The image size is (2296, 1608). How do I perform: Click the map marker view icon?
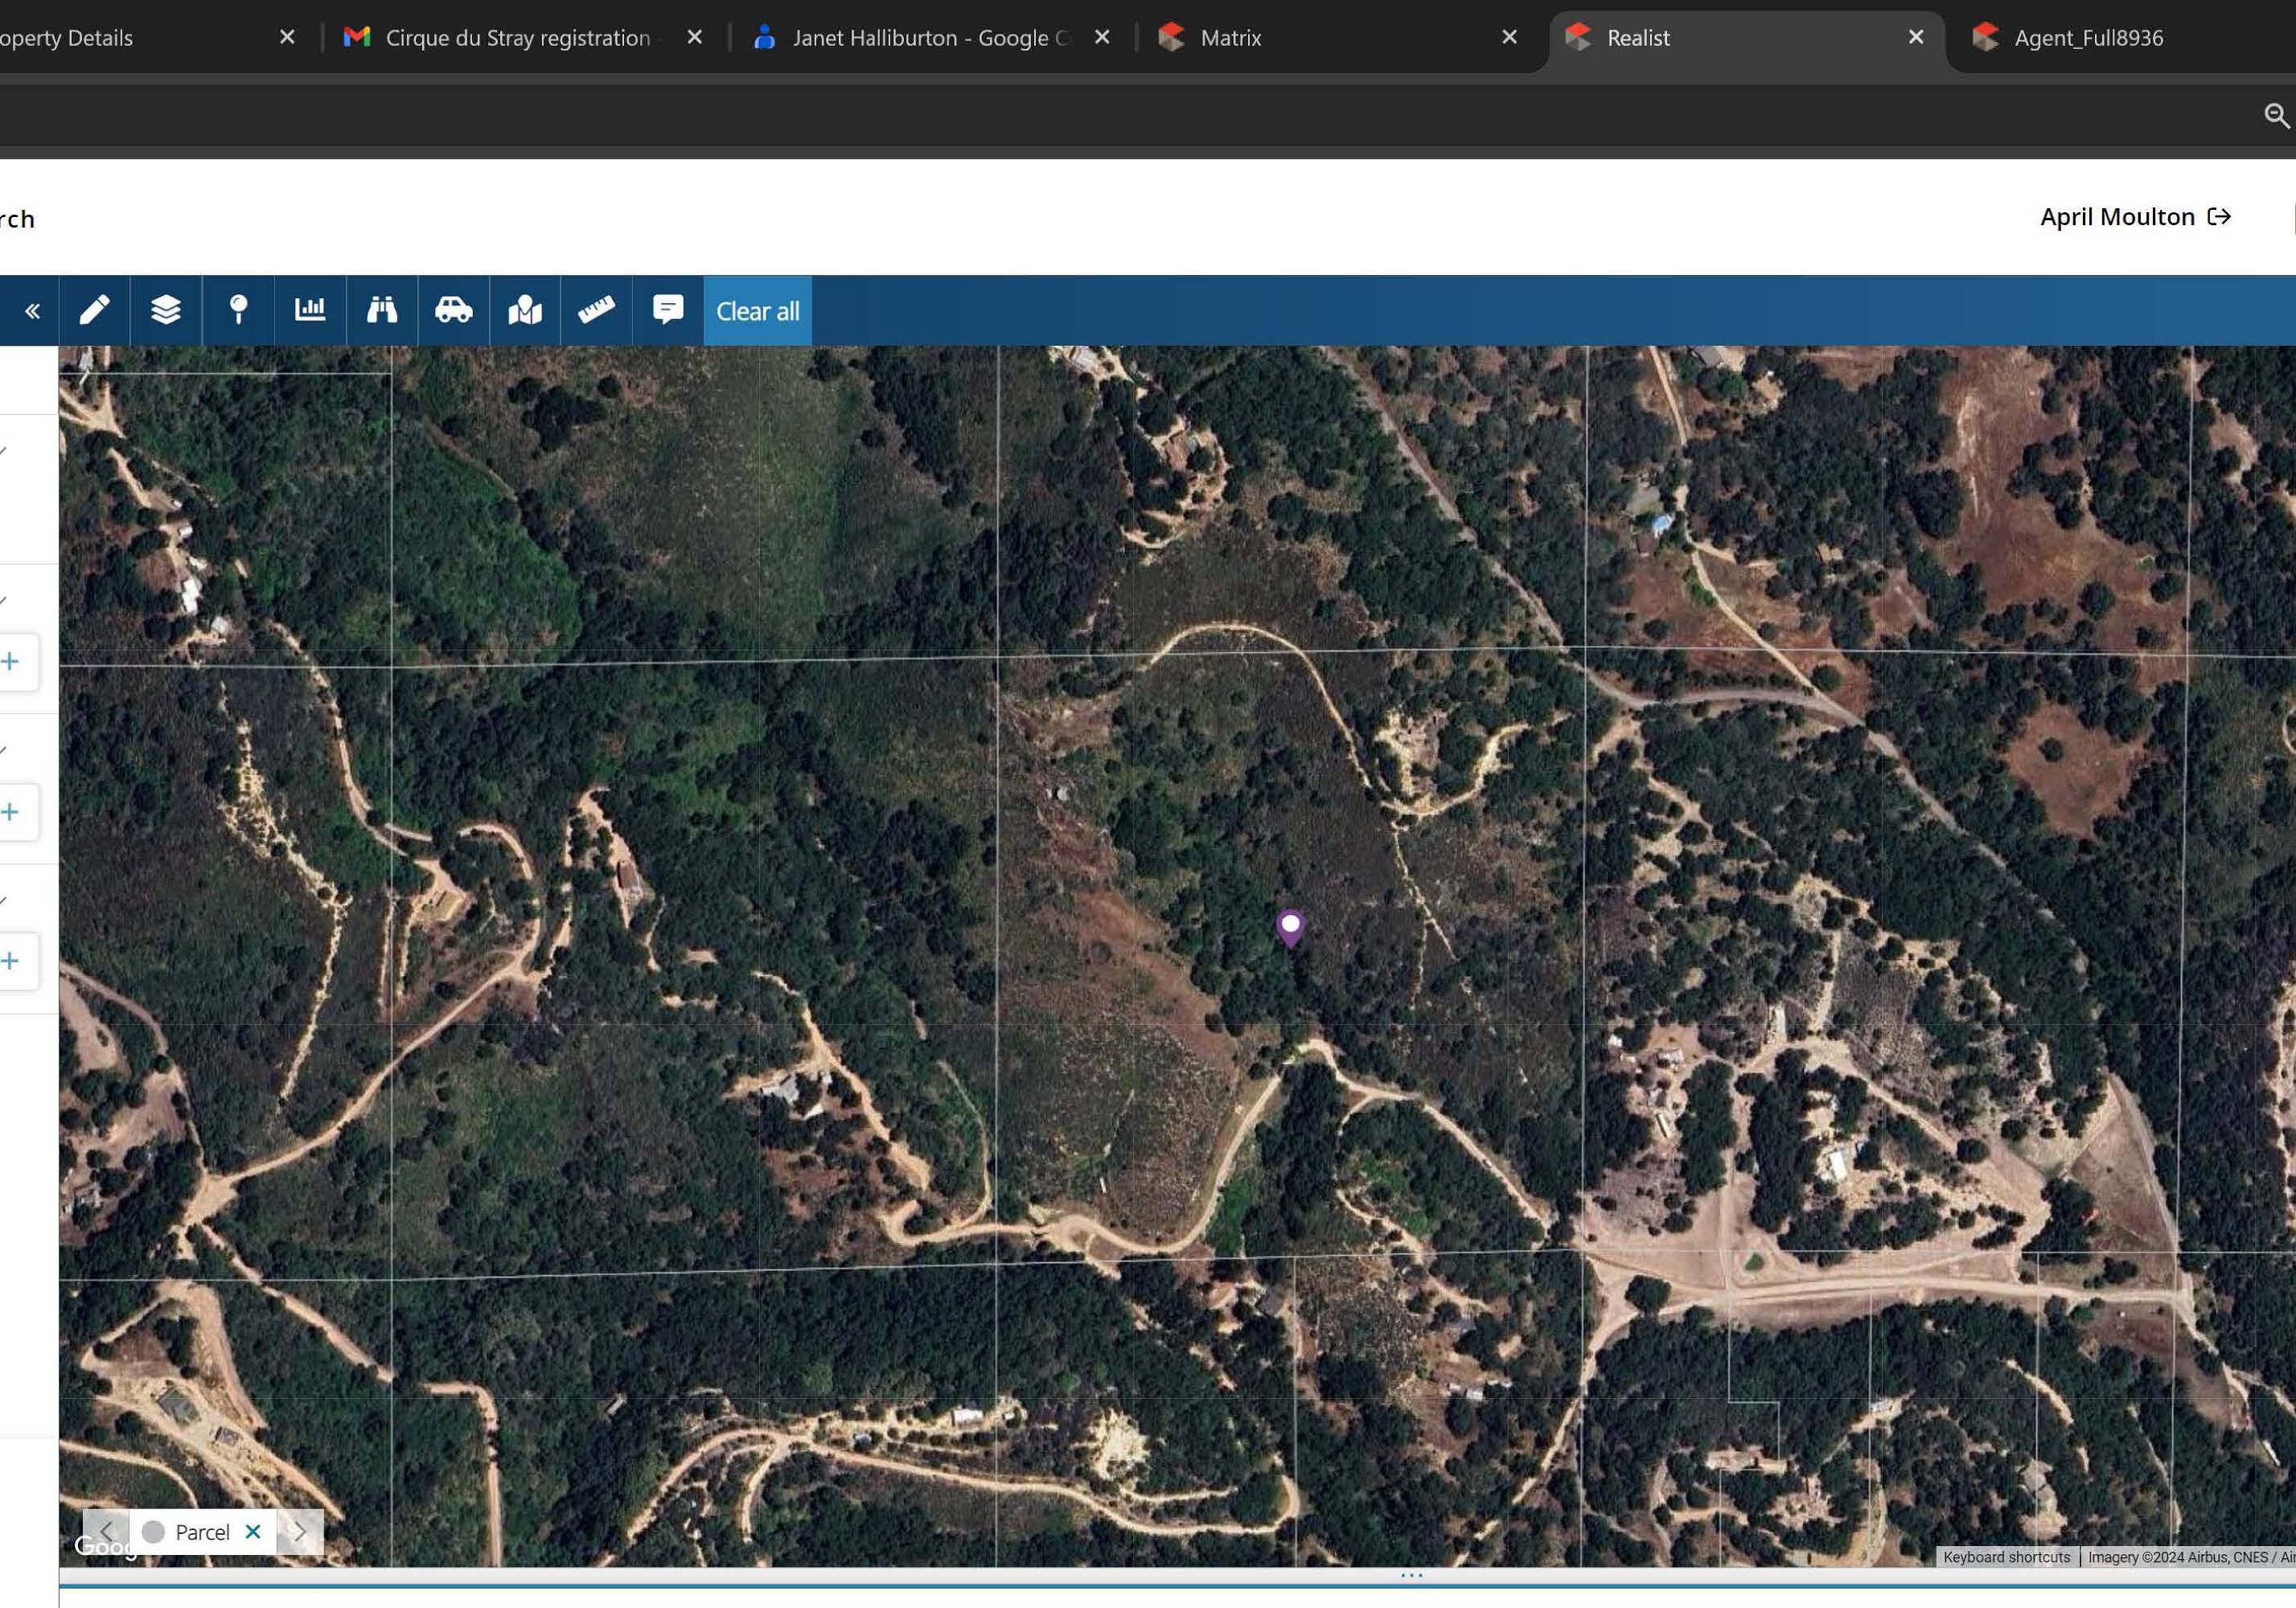pos(525,311)
